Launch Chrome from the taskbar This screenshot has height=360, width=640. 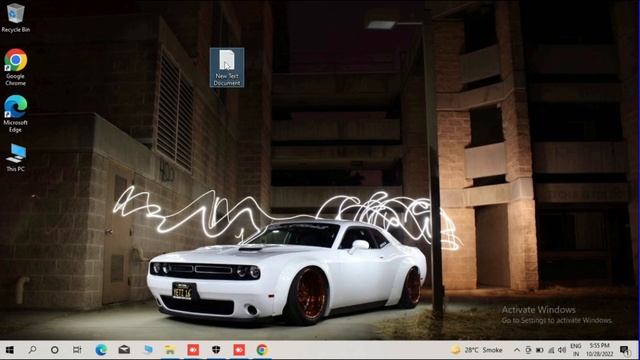[x=262, y=350]
